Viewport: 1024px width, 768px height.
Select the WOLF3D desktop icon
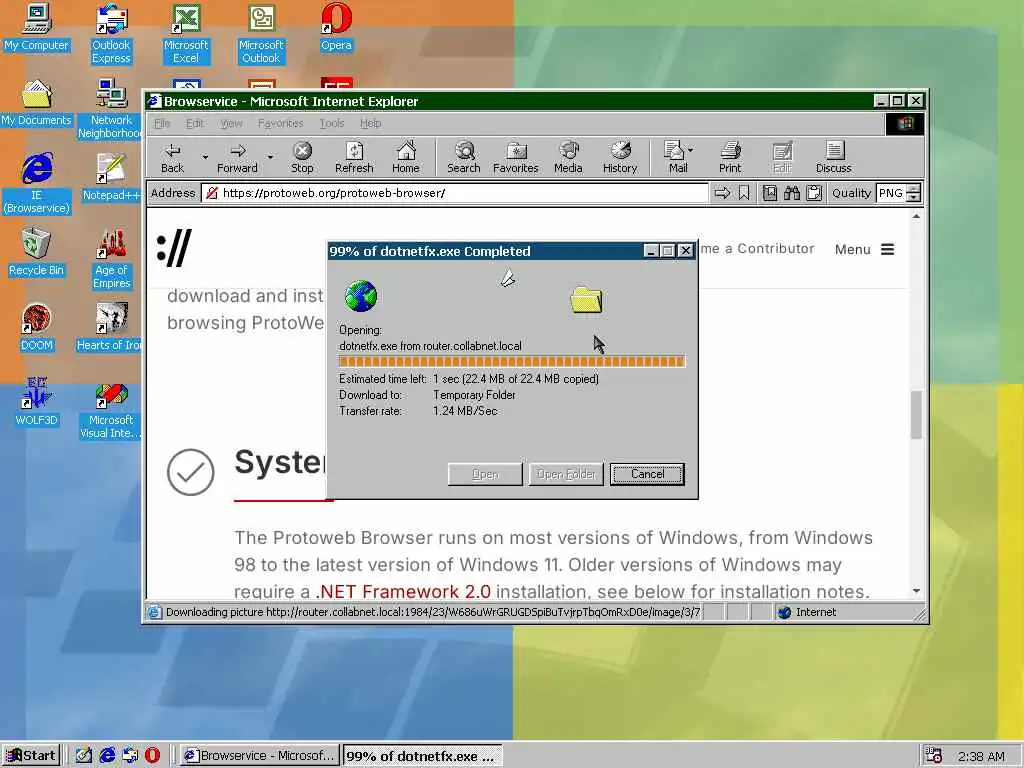click(x=37, y=402)
